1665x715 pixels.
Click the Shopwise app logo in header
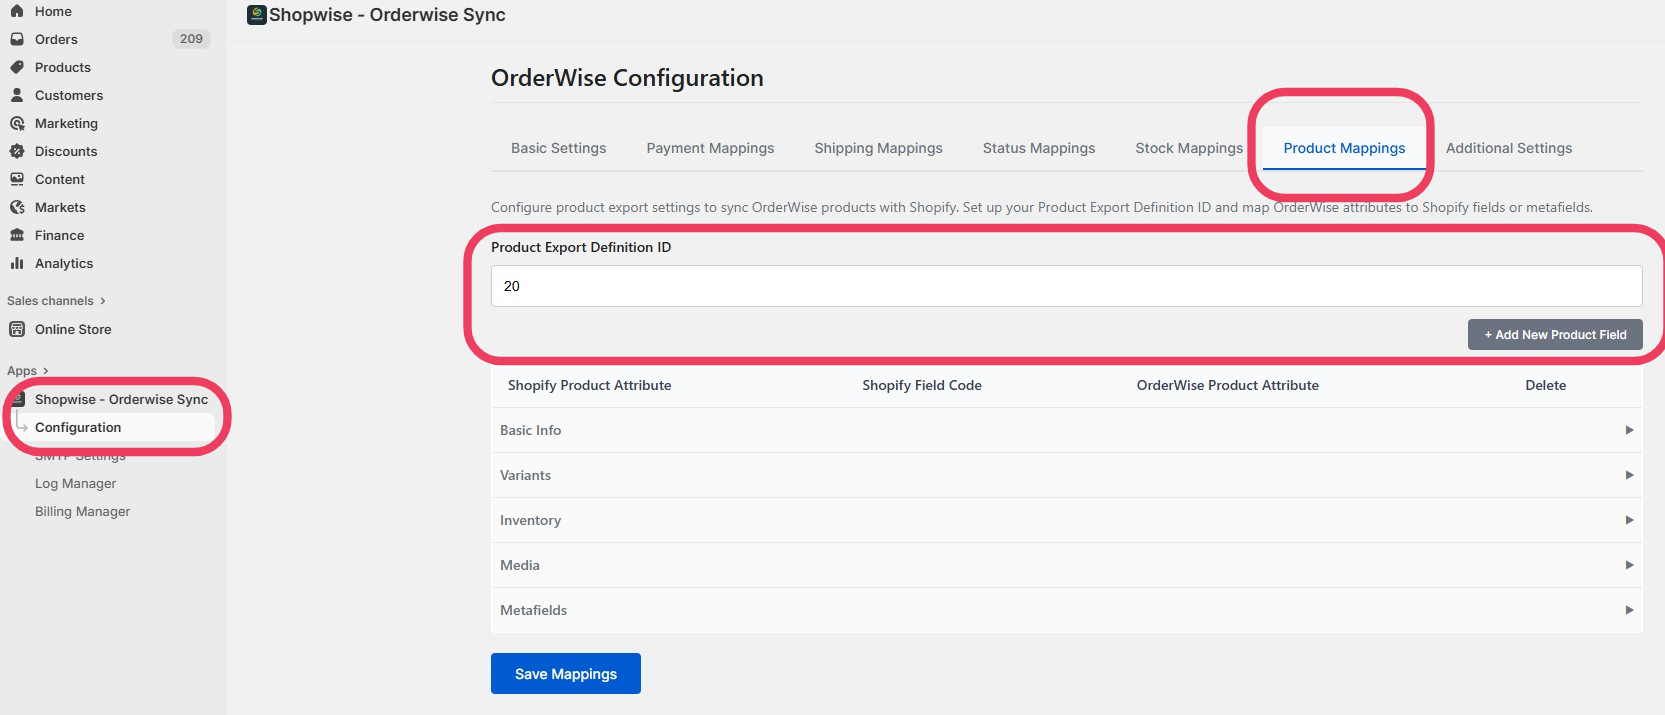point(257,15)
